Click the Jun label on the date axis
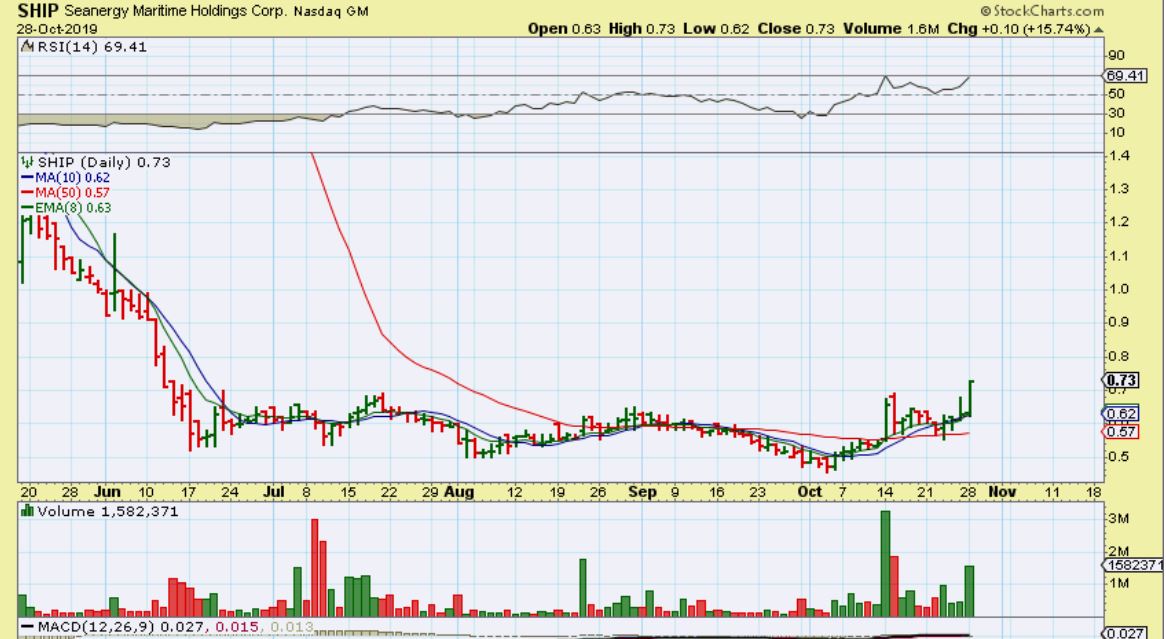Image resolution: width=1166 pixels, height=639 pixels. point(108,492)
